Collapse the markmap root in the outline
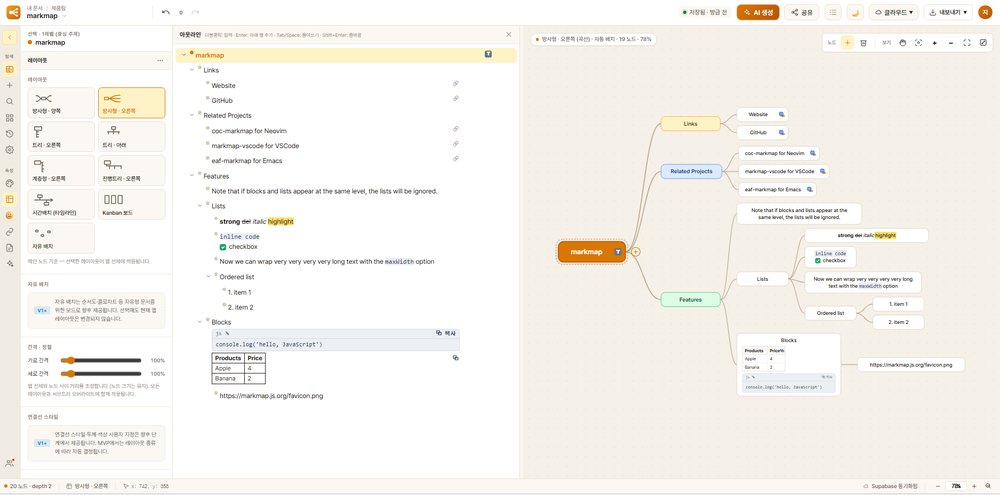This screenshot has height=495, width=1000. point(184,55)
